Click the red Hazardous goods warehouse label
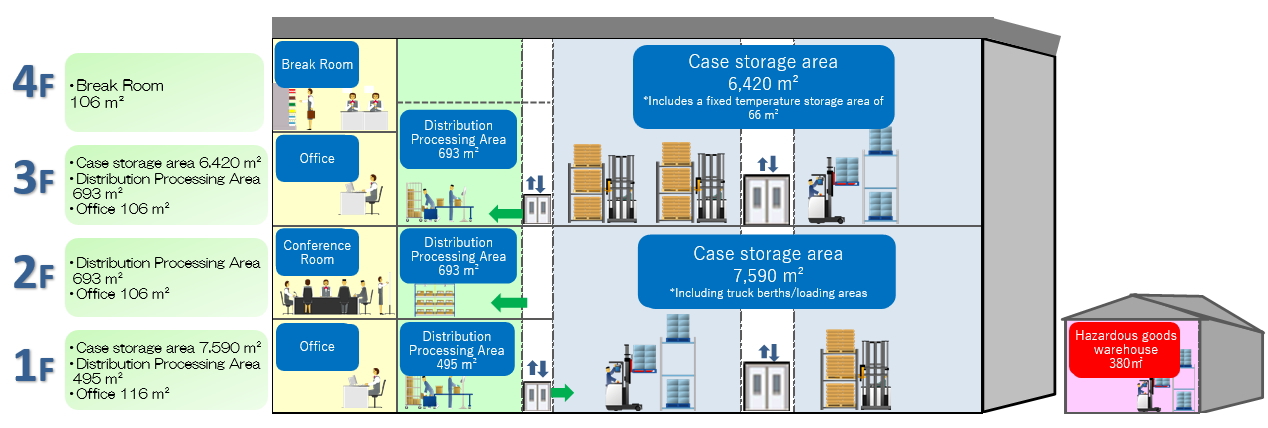The width and height of the screenshot is (1268, 428). [x=1124, y=349]
